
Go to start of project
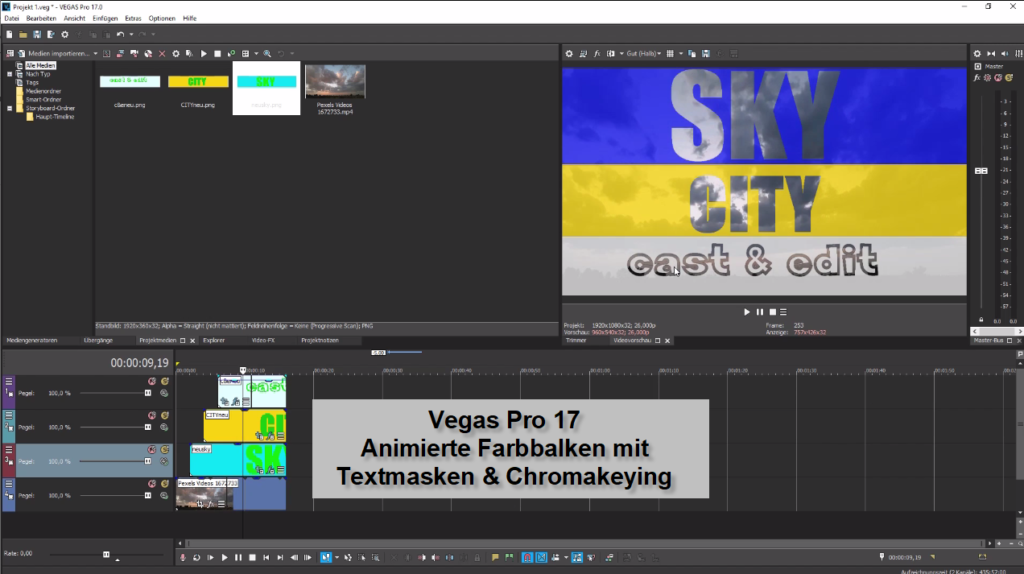[x=266, y=558]
